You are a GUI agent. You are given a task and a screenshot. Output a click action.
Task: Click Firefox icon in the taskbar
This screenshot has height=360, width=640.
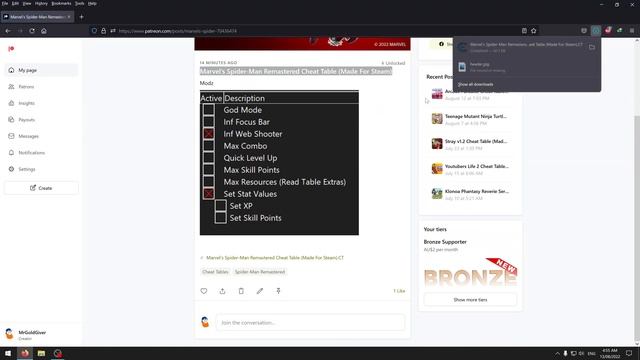[x=25, y=353]
